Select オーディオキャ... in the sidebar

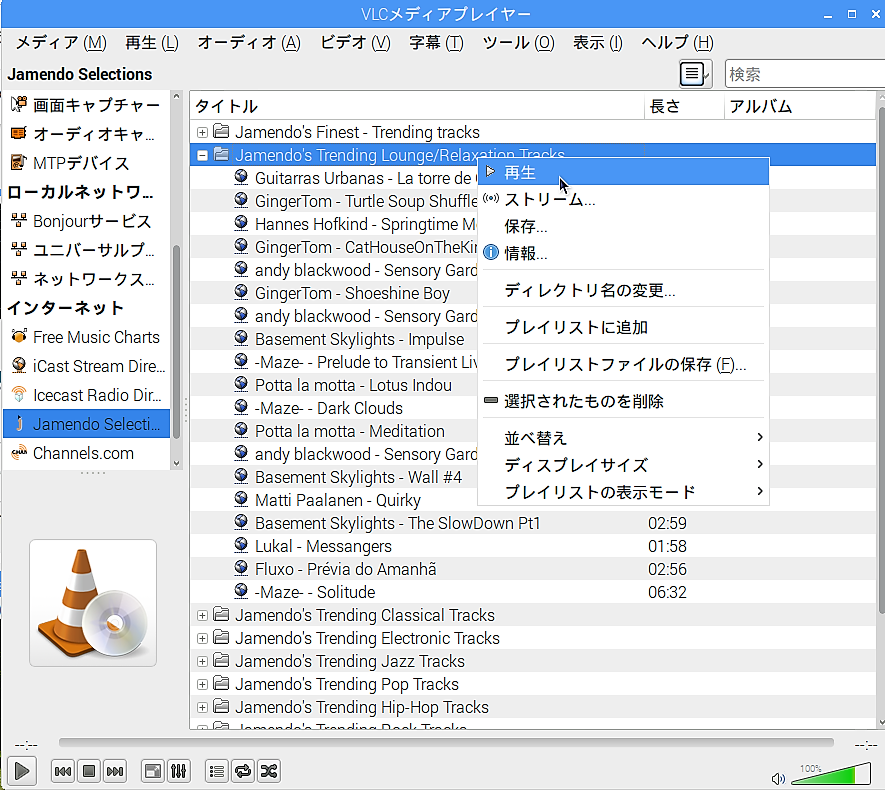(x=86, y=134)
